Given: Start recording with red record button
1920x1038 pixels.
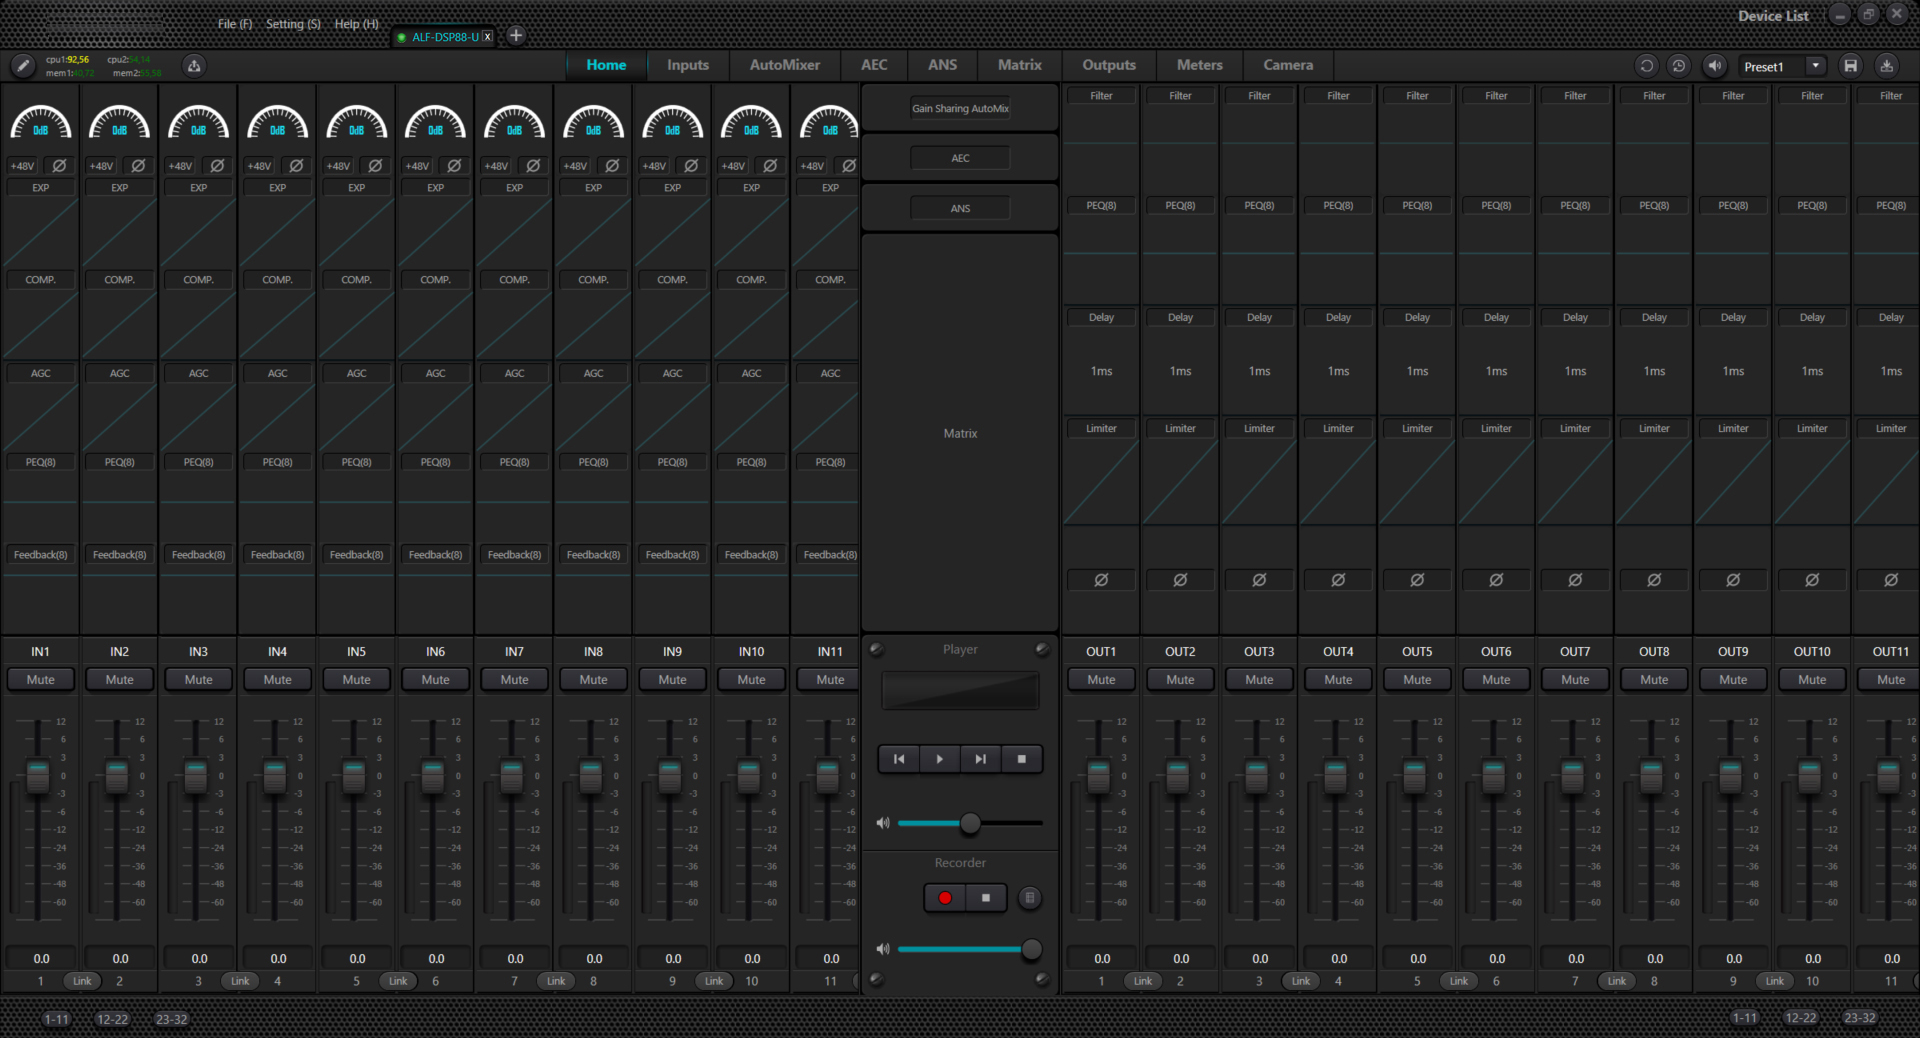Looking at the screenshot, I should click(945, 898).
